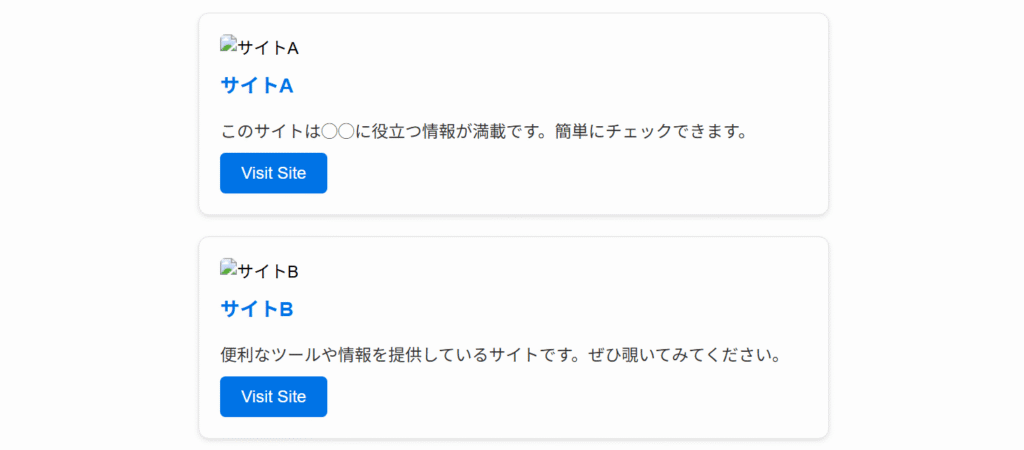Click the broken image icon for サイトA
1024x450 pixels.
point(229,45)
